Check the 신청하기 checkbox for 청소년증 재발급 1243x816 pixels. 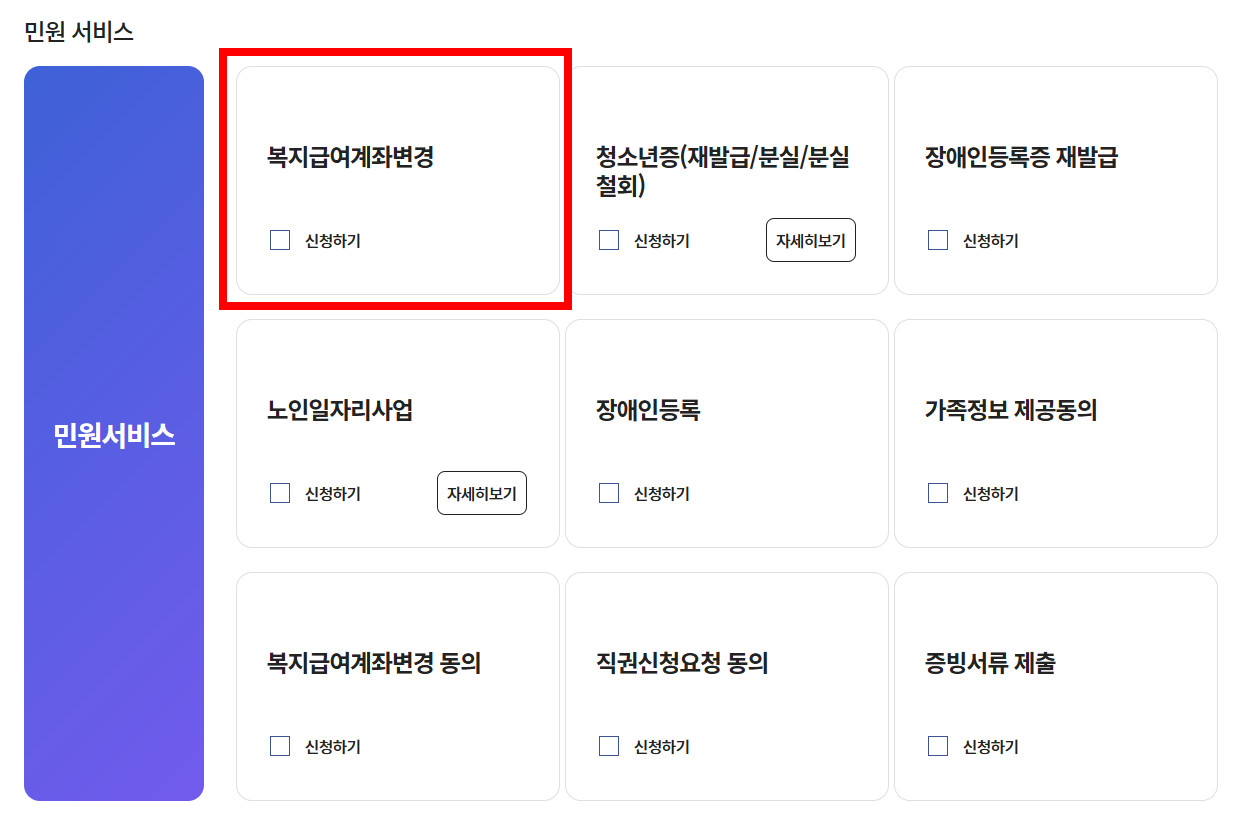tap(609, 240)
